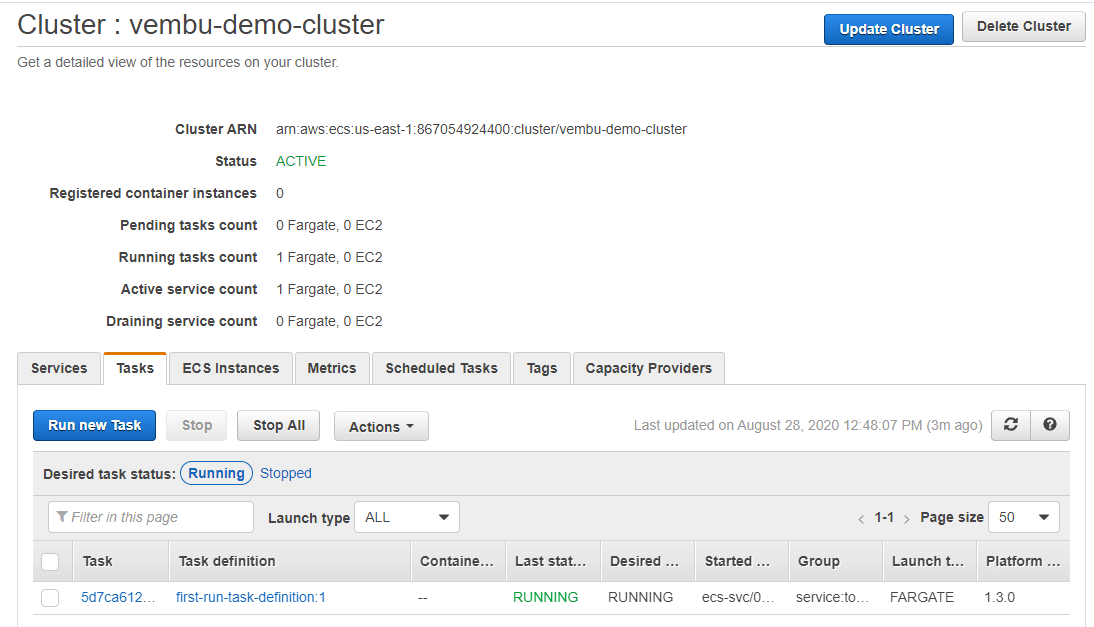Open the Metrics tab
Image resolution: width=1094 pixels, height=627 pixels.
click(x=332, y=368)
